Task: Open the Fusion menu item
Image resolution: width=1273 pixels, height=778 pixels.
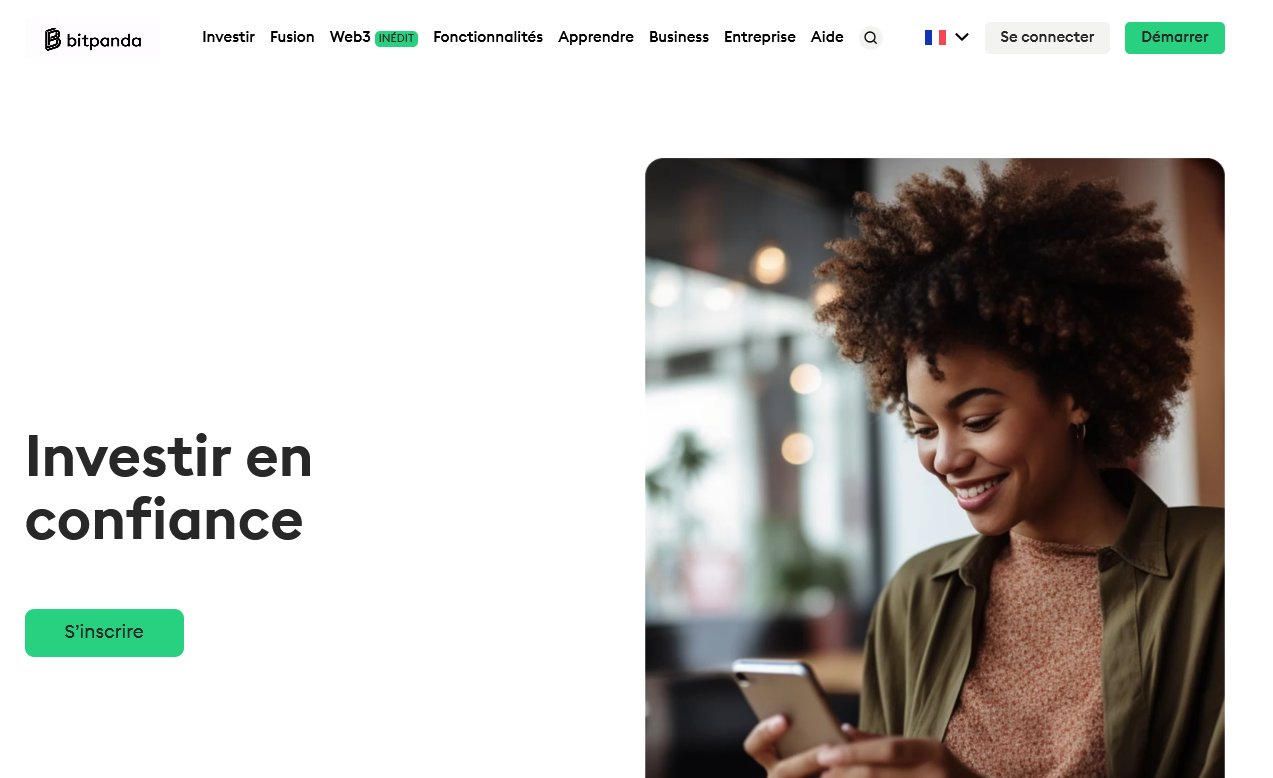Action: click(292, 37)
